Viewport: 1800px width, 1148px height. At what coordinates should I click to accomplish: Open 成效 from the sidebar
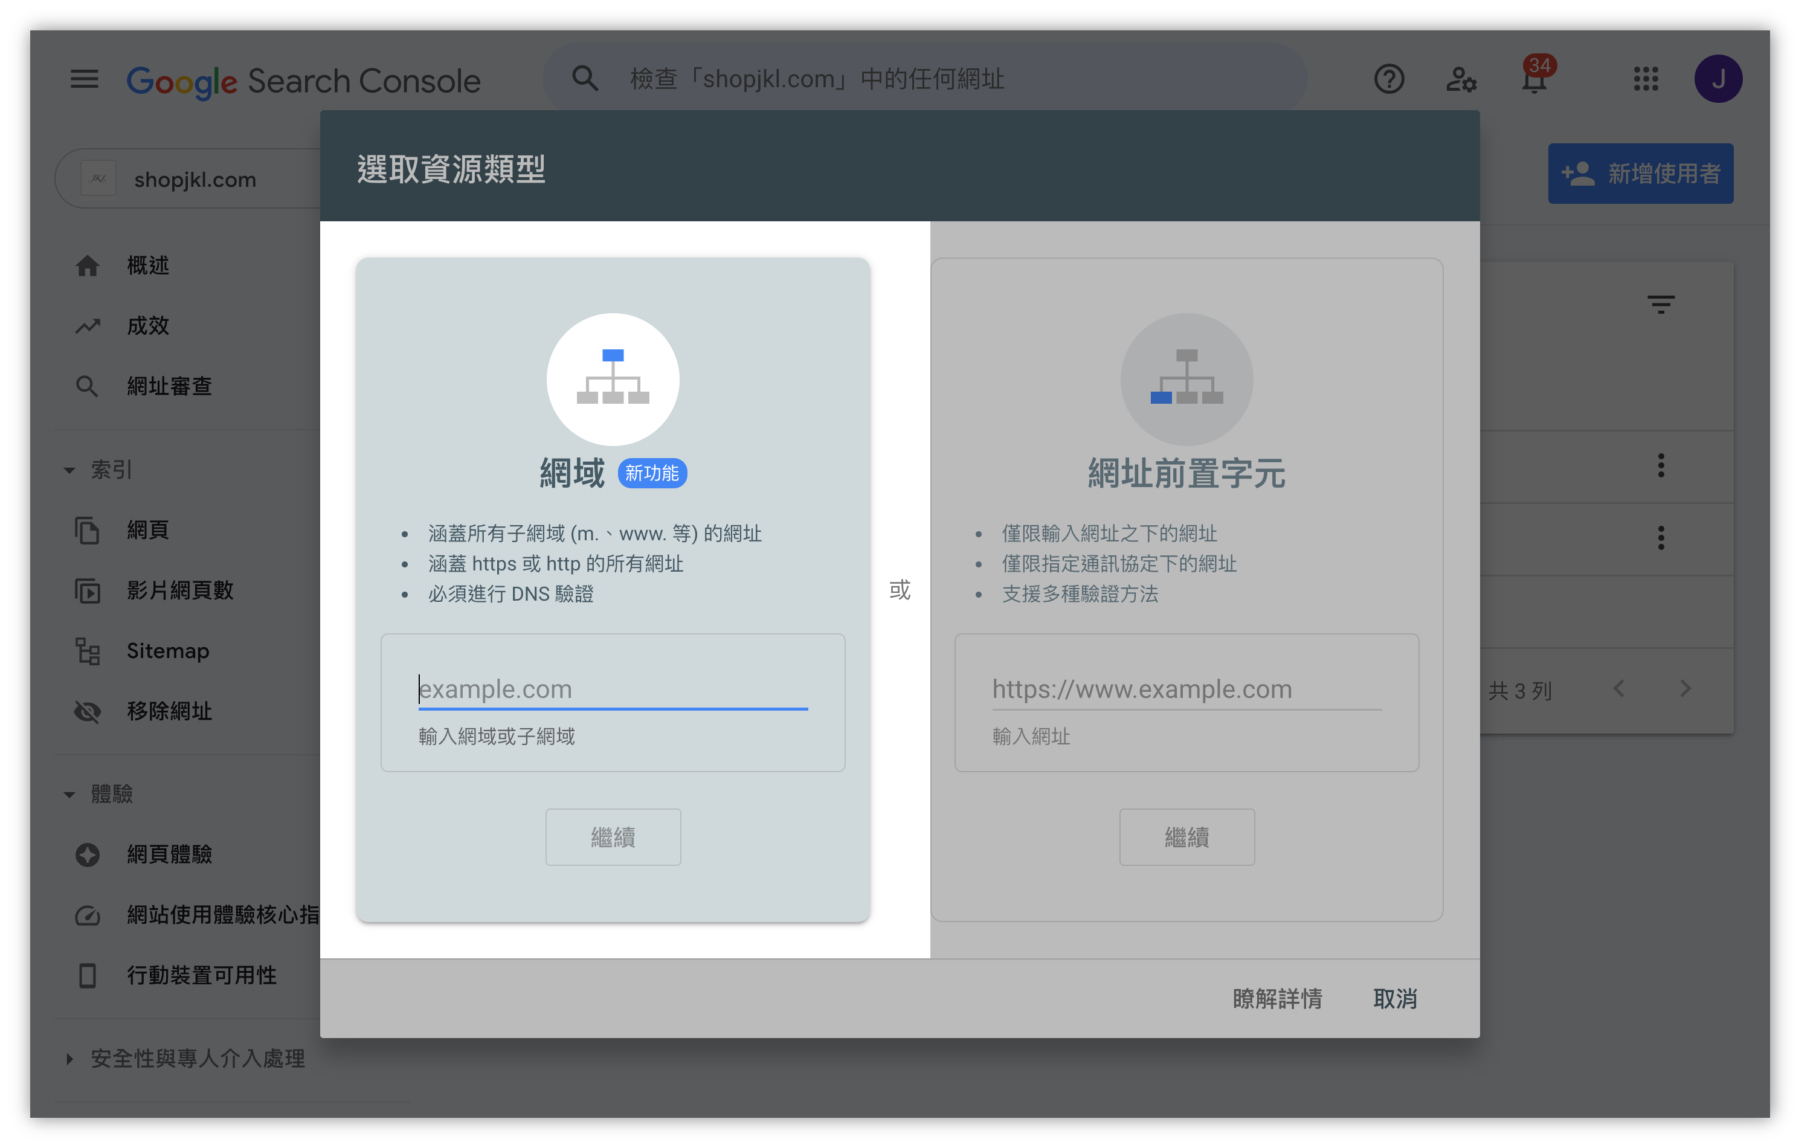148,325
